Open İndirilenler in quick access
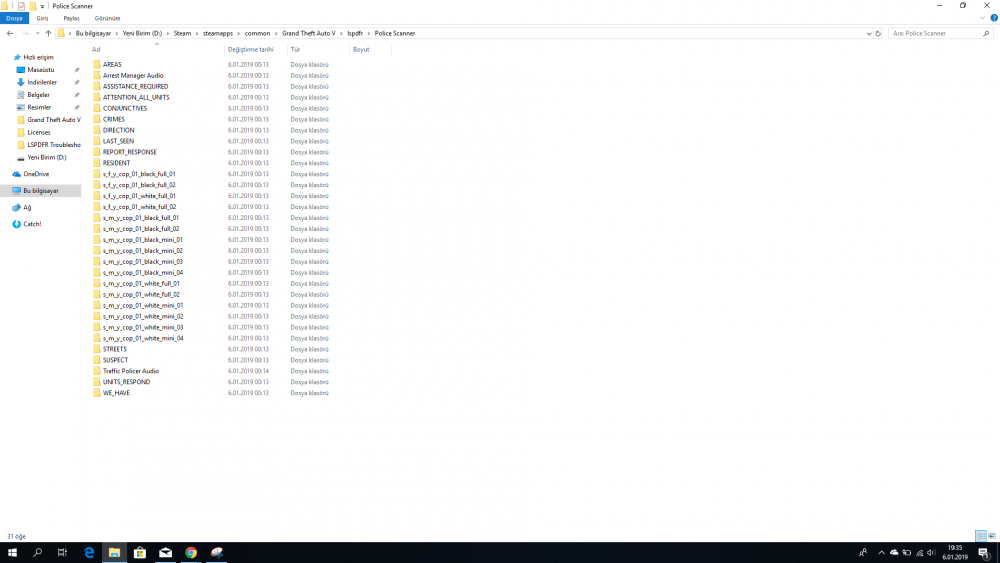 (x=42, y=82)
